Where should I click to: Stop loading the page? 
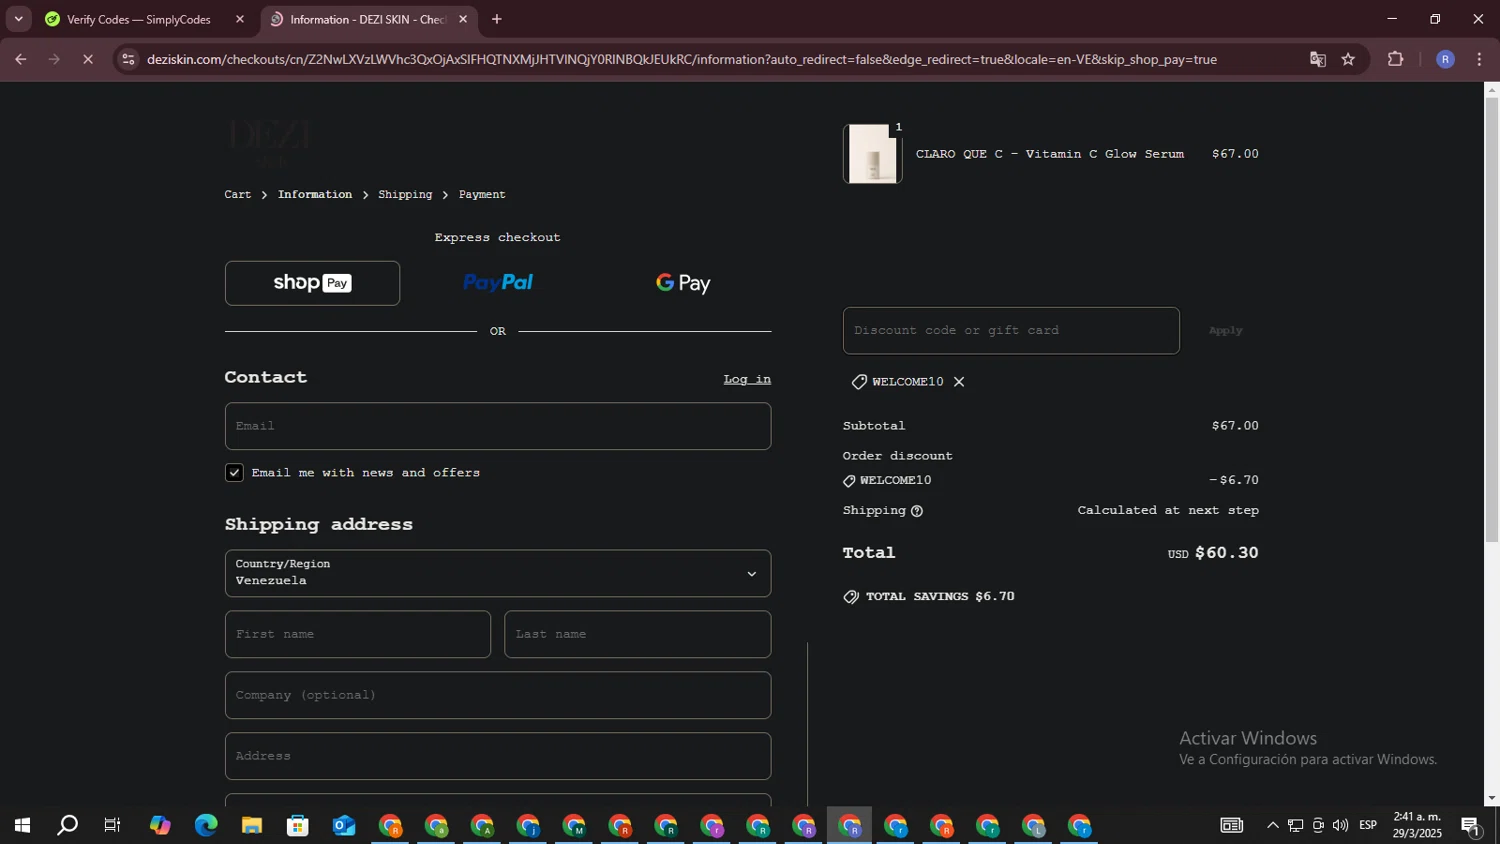(88, 59)
